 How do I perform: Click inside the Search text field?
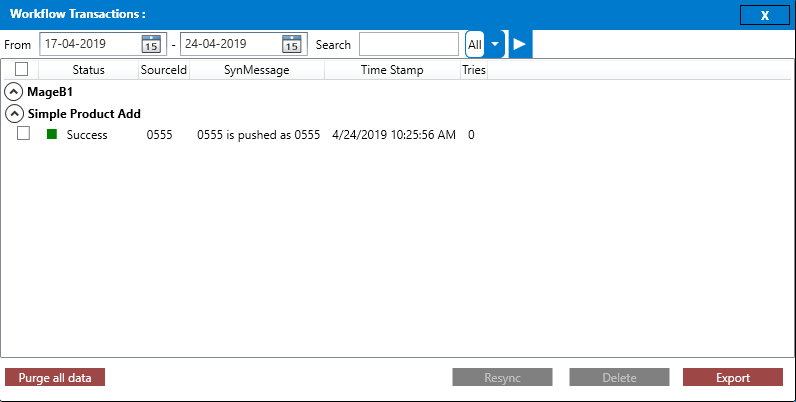click(x=410, y=44)
